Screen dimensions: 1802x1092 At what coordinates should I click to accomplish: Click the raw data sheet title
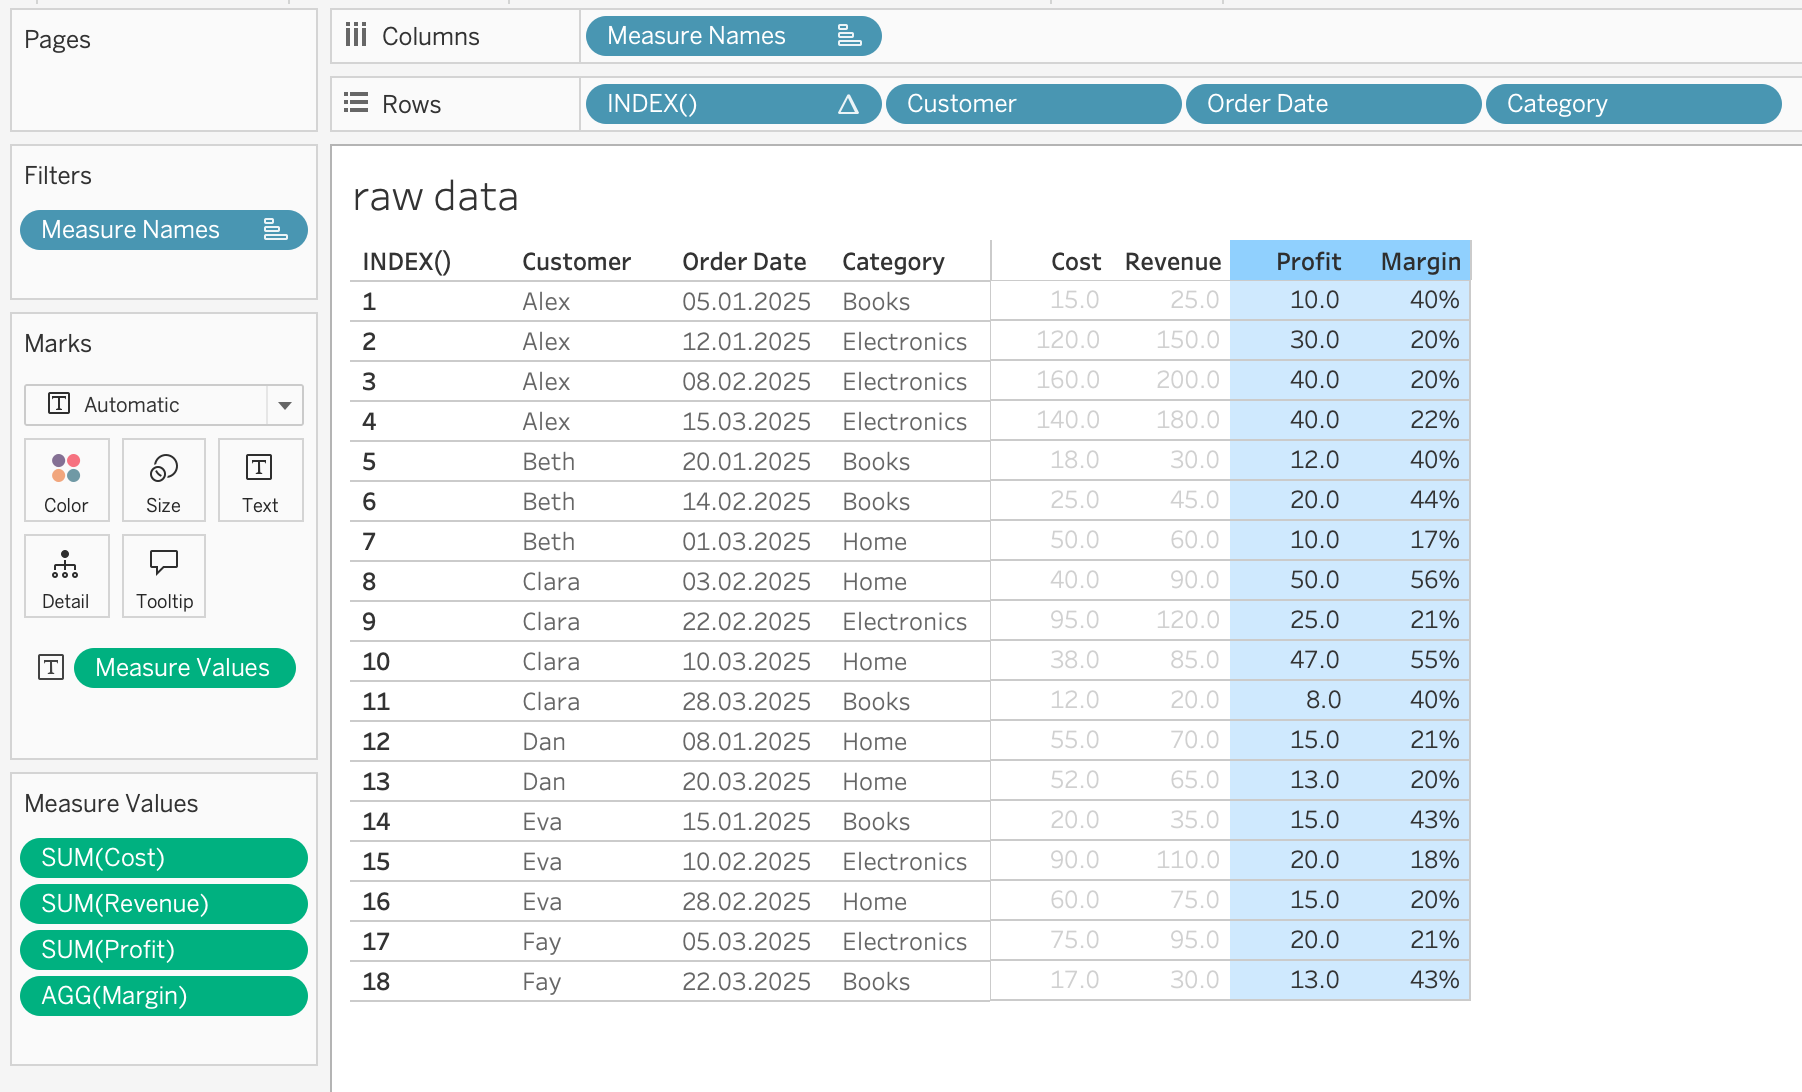(436, 197)
